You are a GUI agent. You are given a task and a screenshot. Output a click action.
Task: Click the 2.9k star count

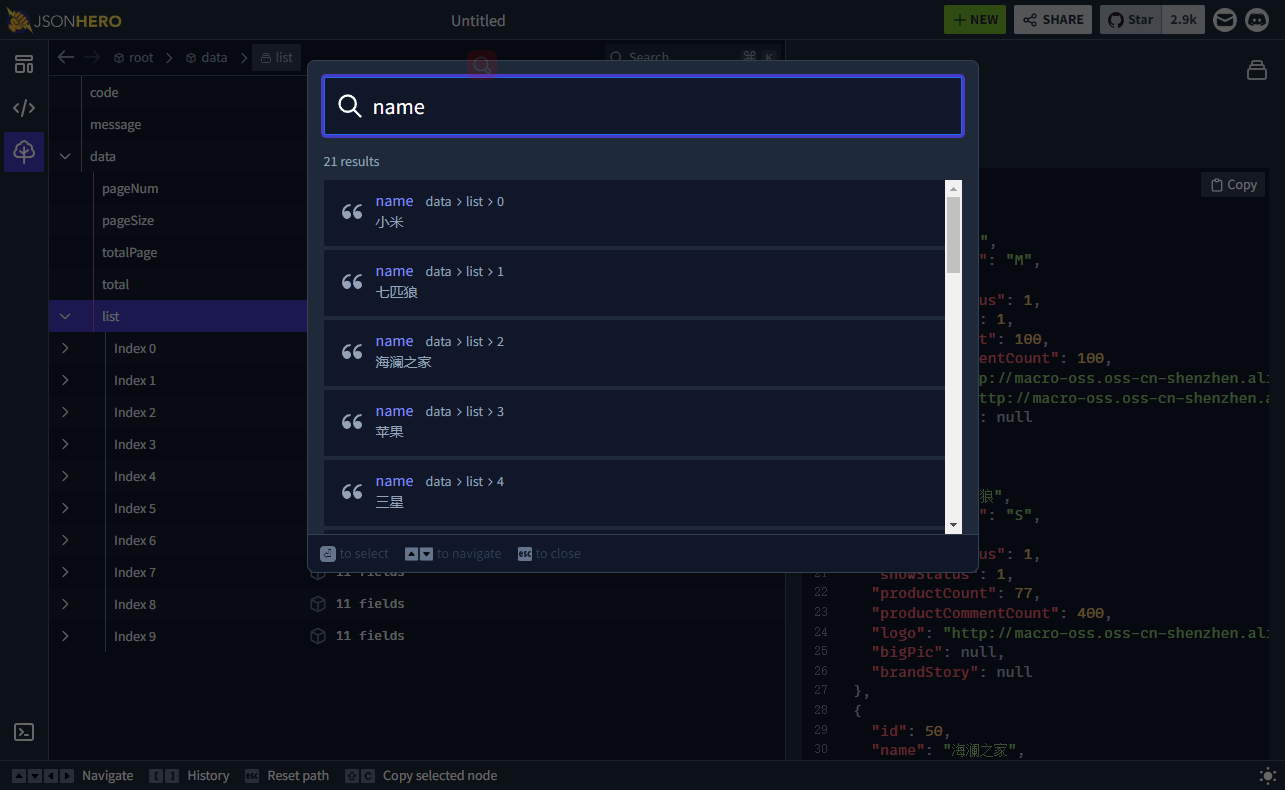point(1183,20)
